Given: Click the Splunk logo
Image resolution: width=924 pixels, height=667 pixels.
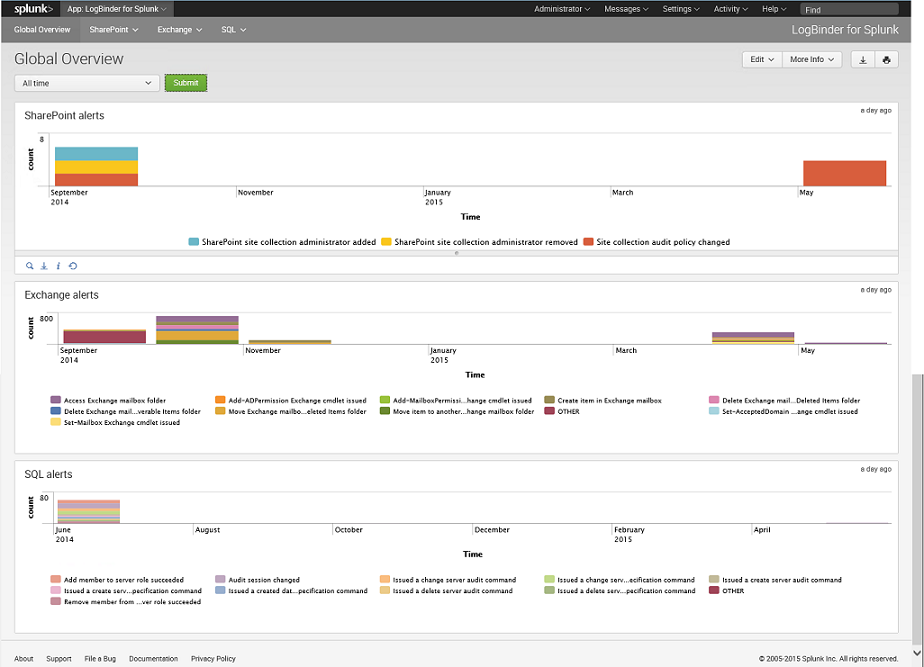Looking at the screenshot, I should [x=34, y=9].
